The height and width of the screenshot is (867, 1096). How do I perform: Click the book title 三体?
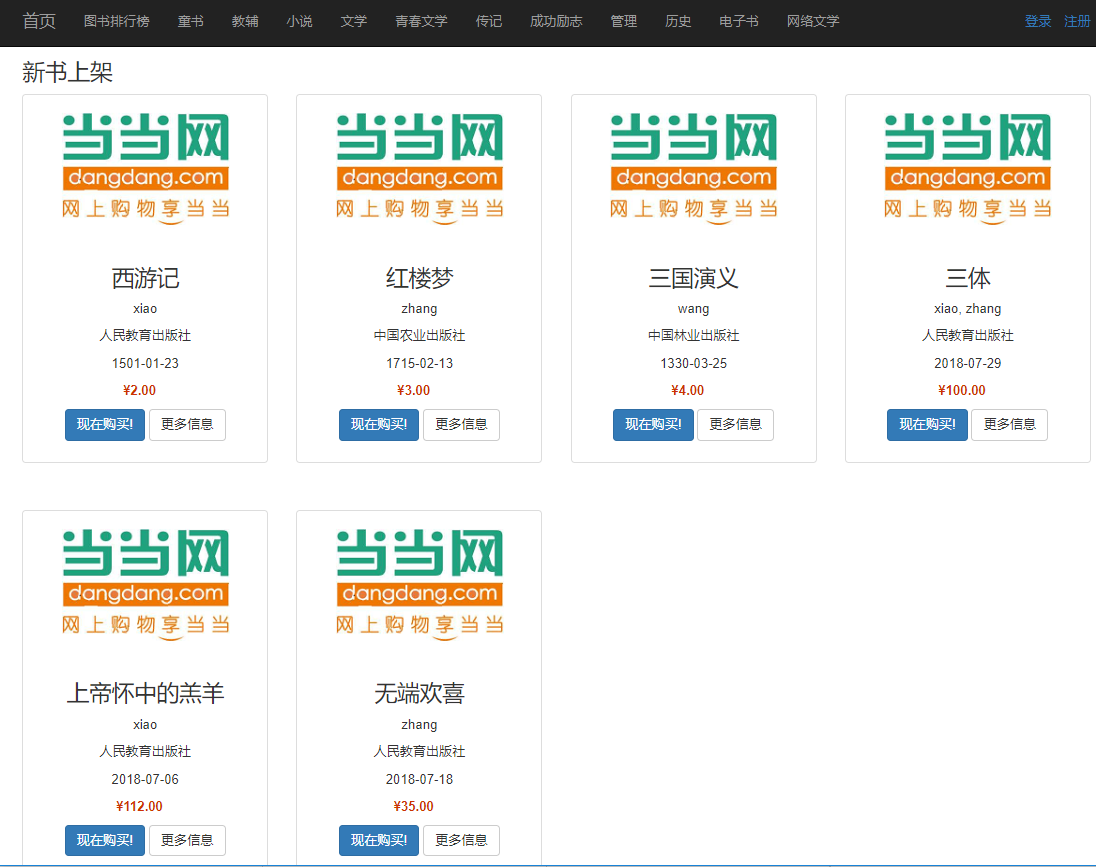967,278
